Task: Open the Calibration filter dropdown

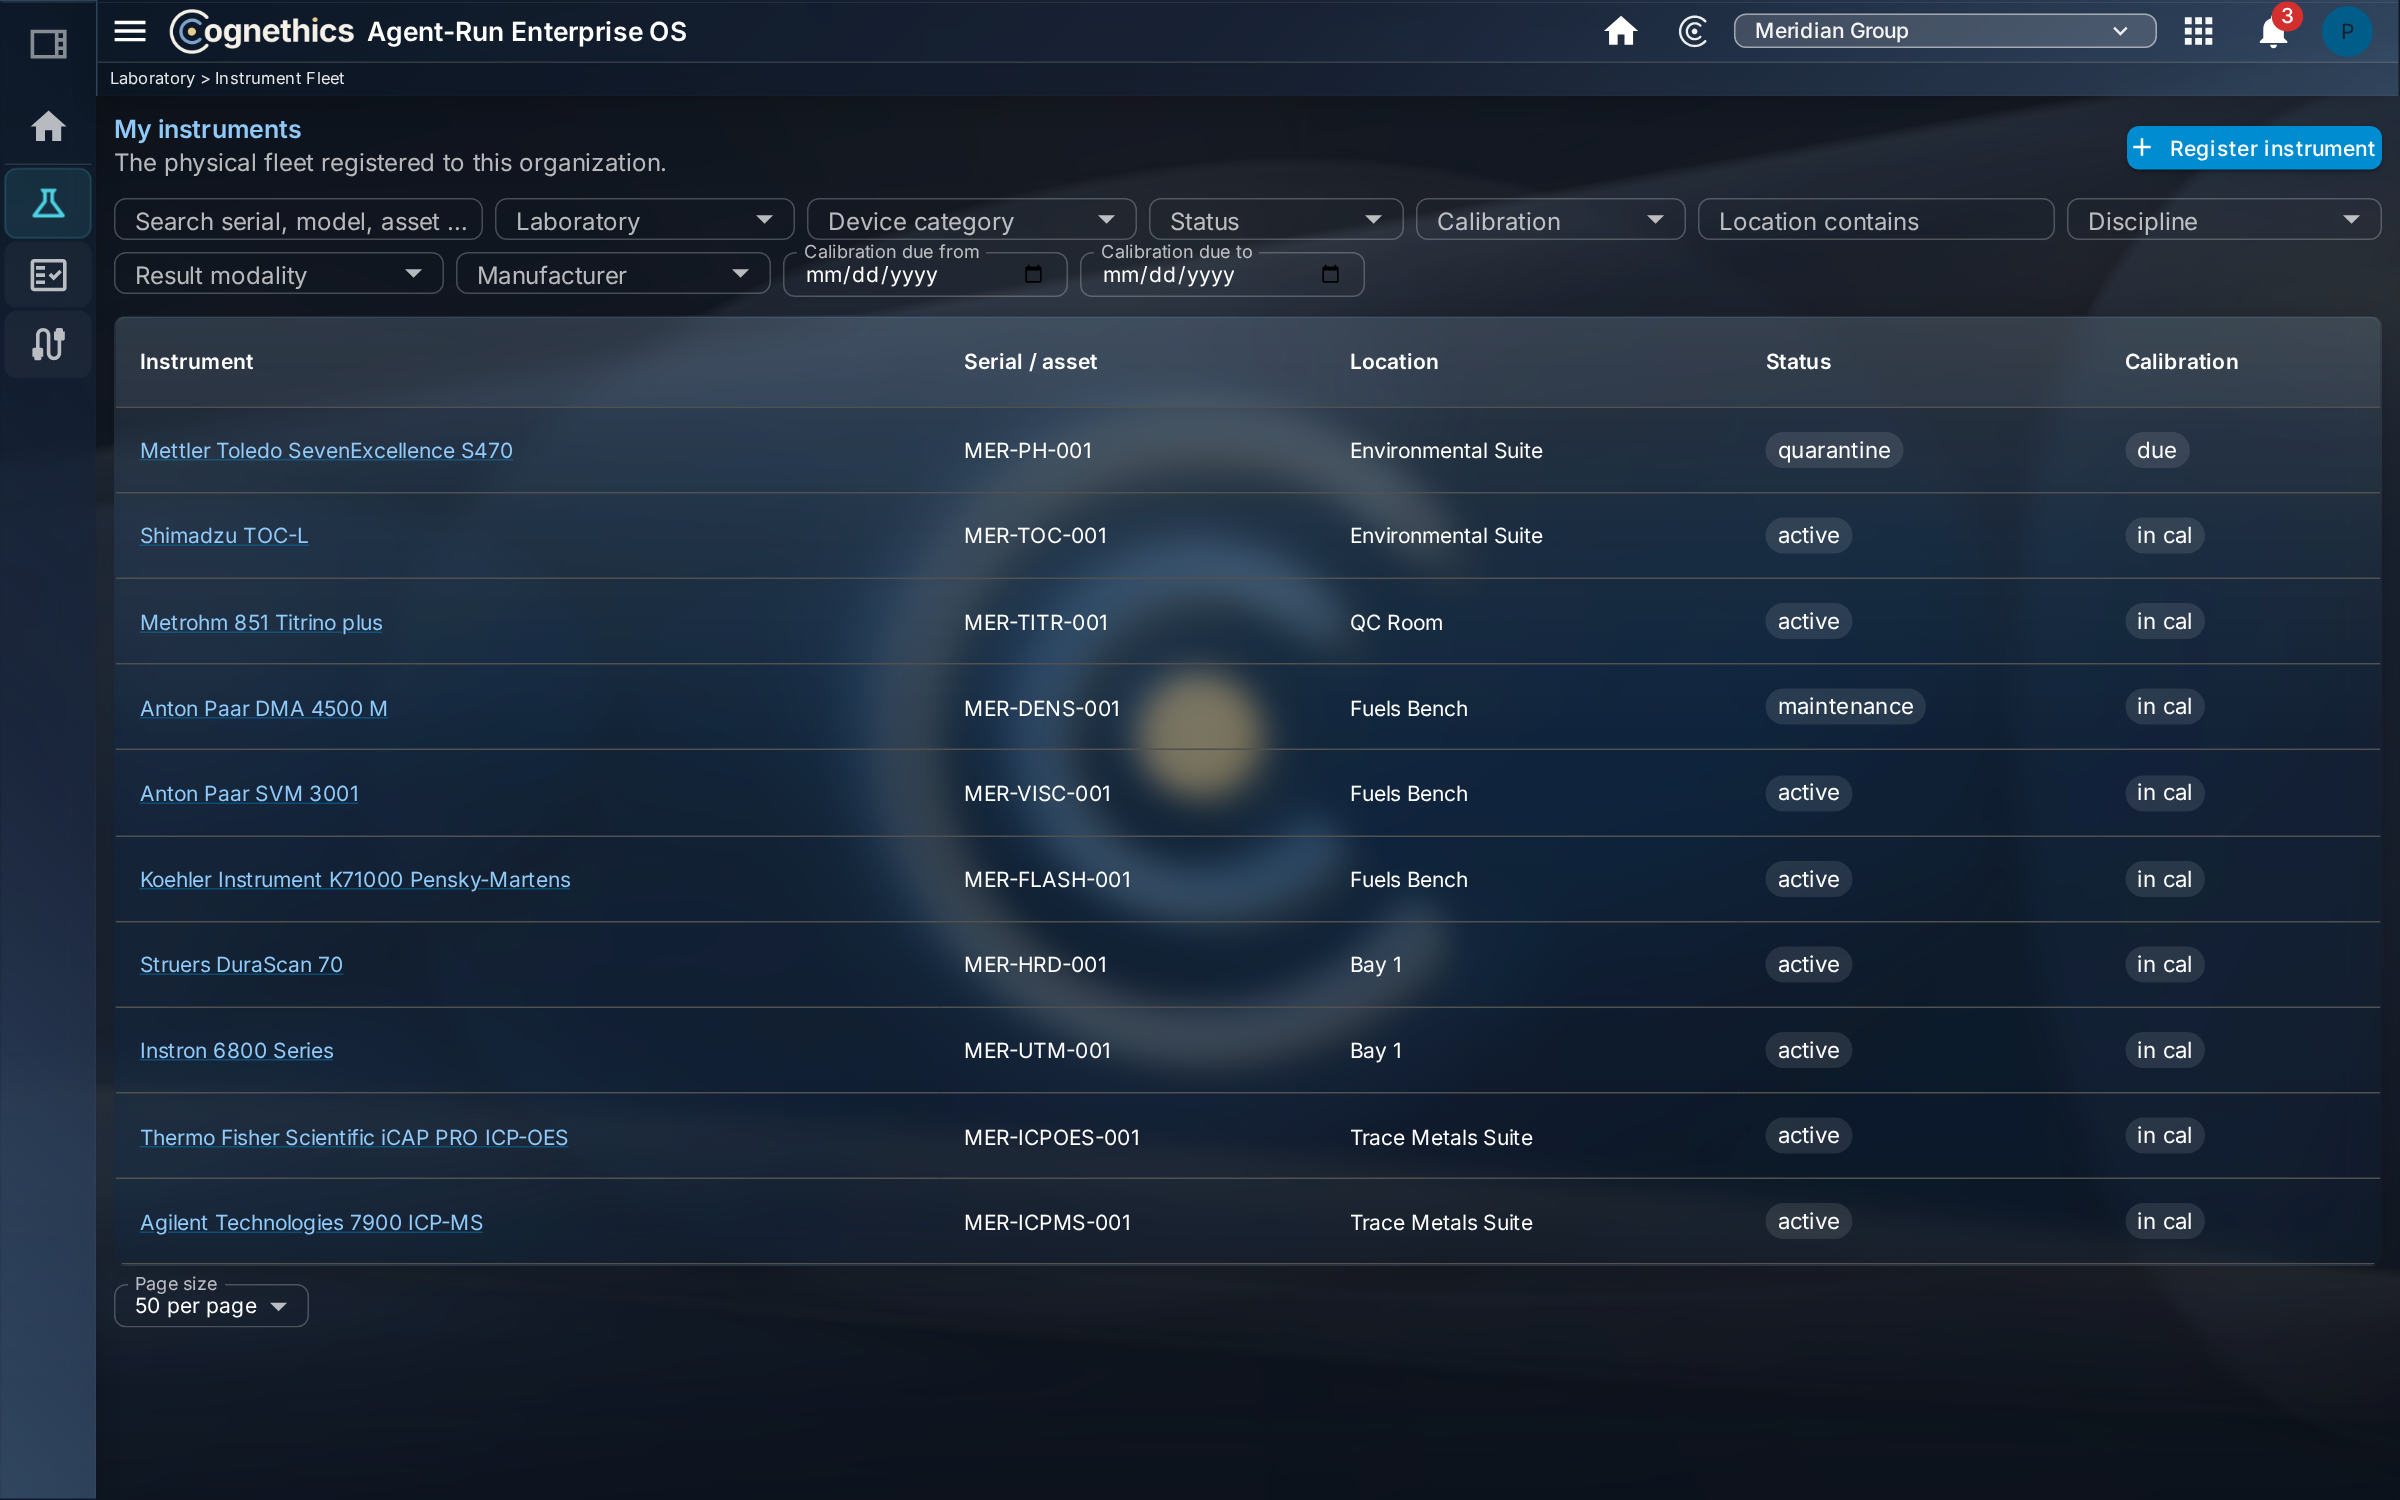Action: [1550, 220]
